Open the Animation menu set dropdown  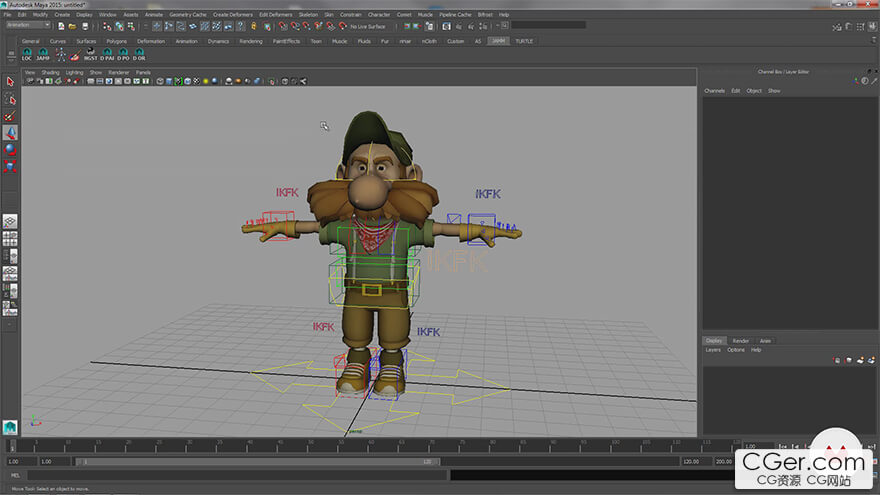[x=28, y=26]
